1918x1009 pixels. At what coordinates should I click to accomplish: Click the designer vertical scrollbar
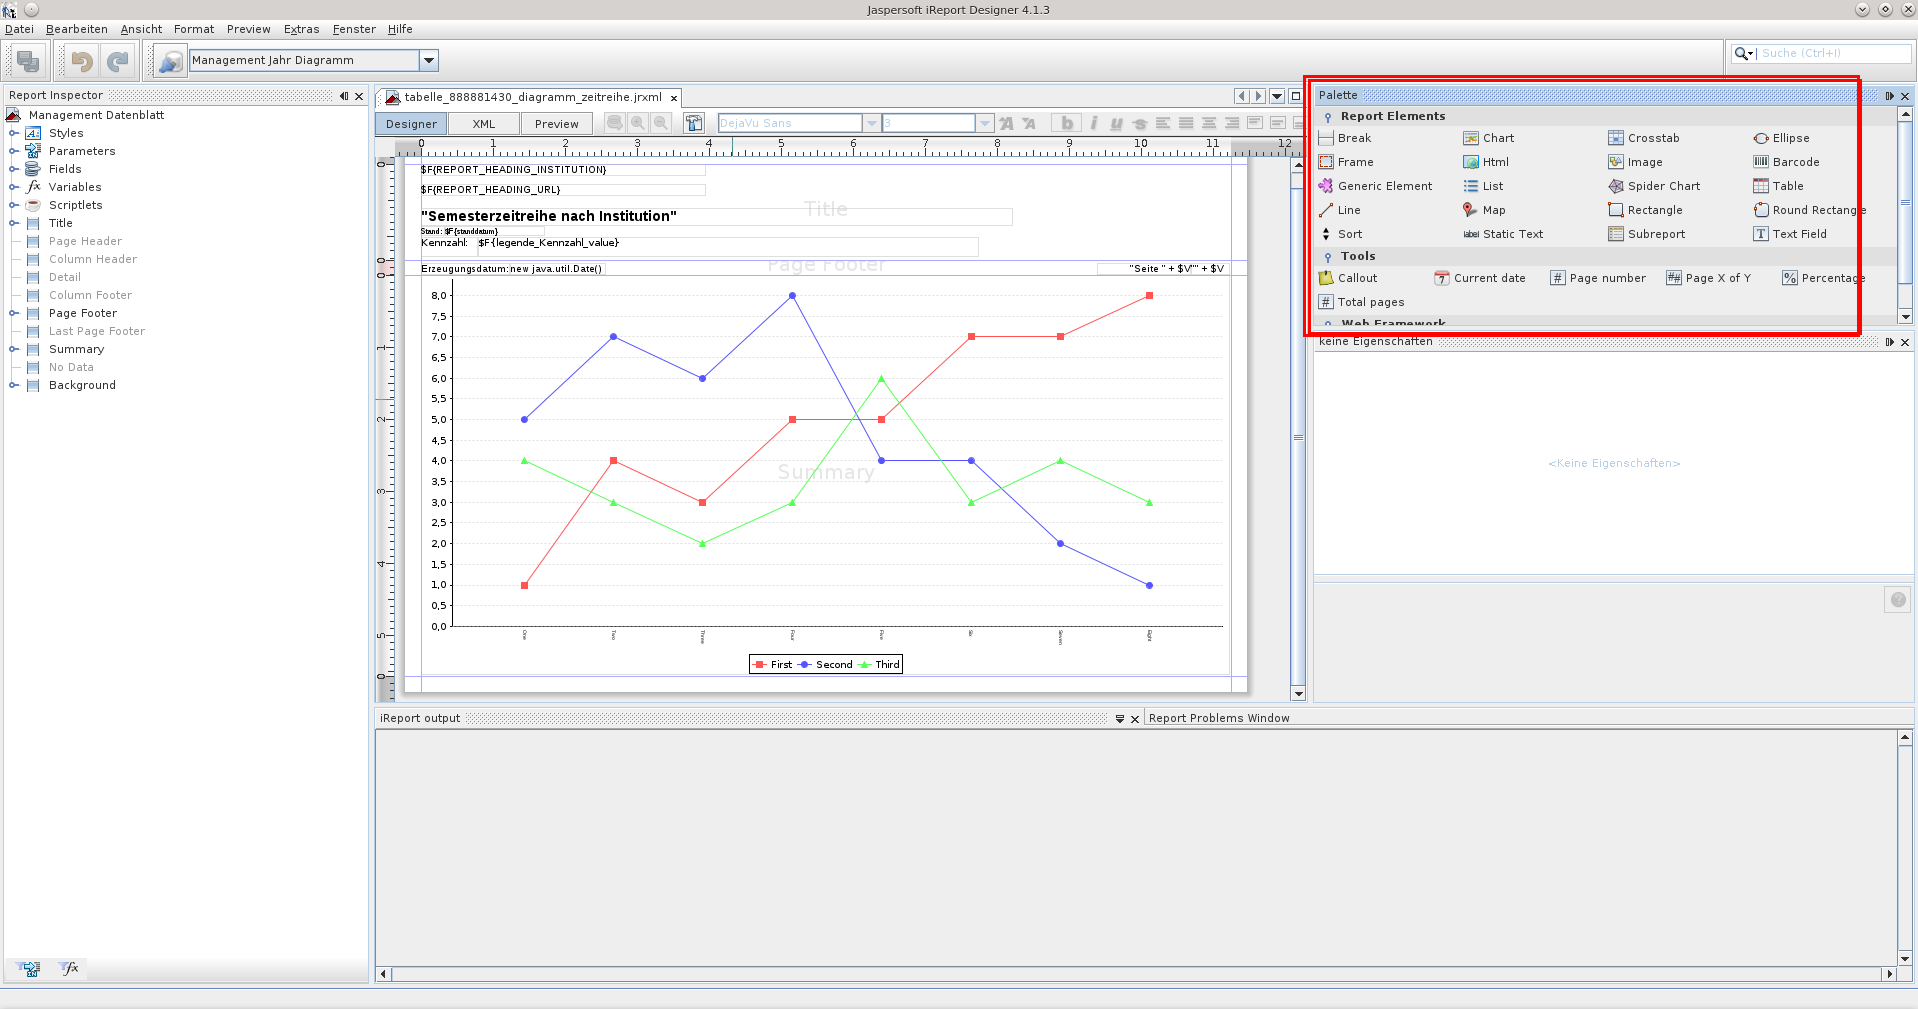(x=1298, y=429)
